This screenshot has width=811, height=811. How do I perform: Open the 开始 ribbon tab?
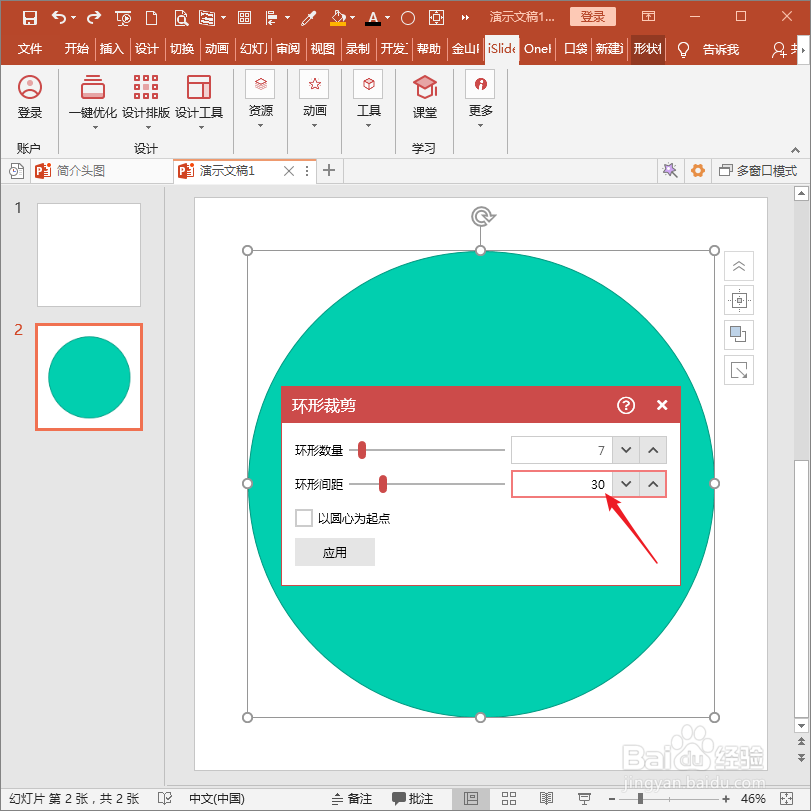click(77, 49)
